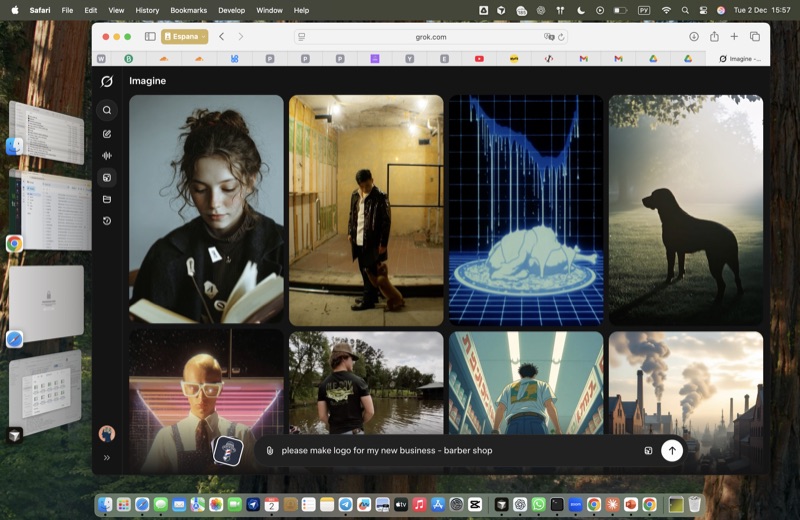Go forward with Safari's forward arrow
This screenshot has height=520, width=800.
pyautogui.click(x=241, y=36)
